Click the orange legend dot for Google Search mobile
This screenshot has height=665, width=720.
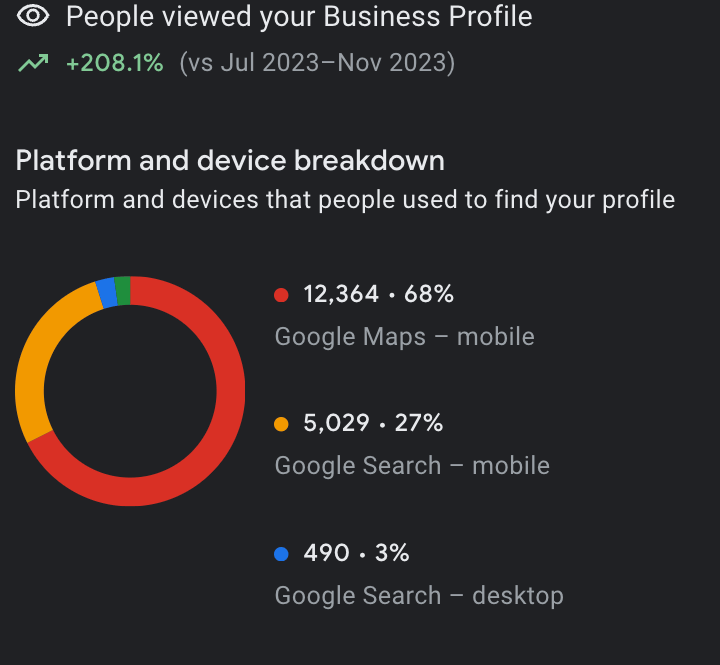(281, 424)
